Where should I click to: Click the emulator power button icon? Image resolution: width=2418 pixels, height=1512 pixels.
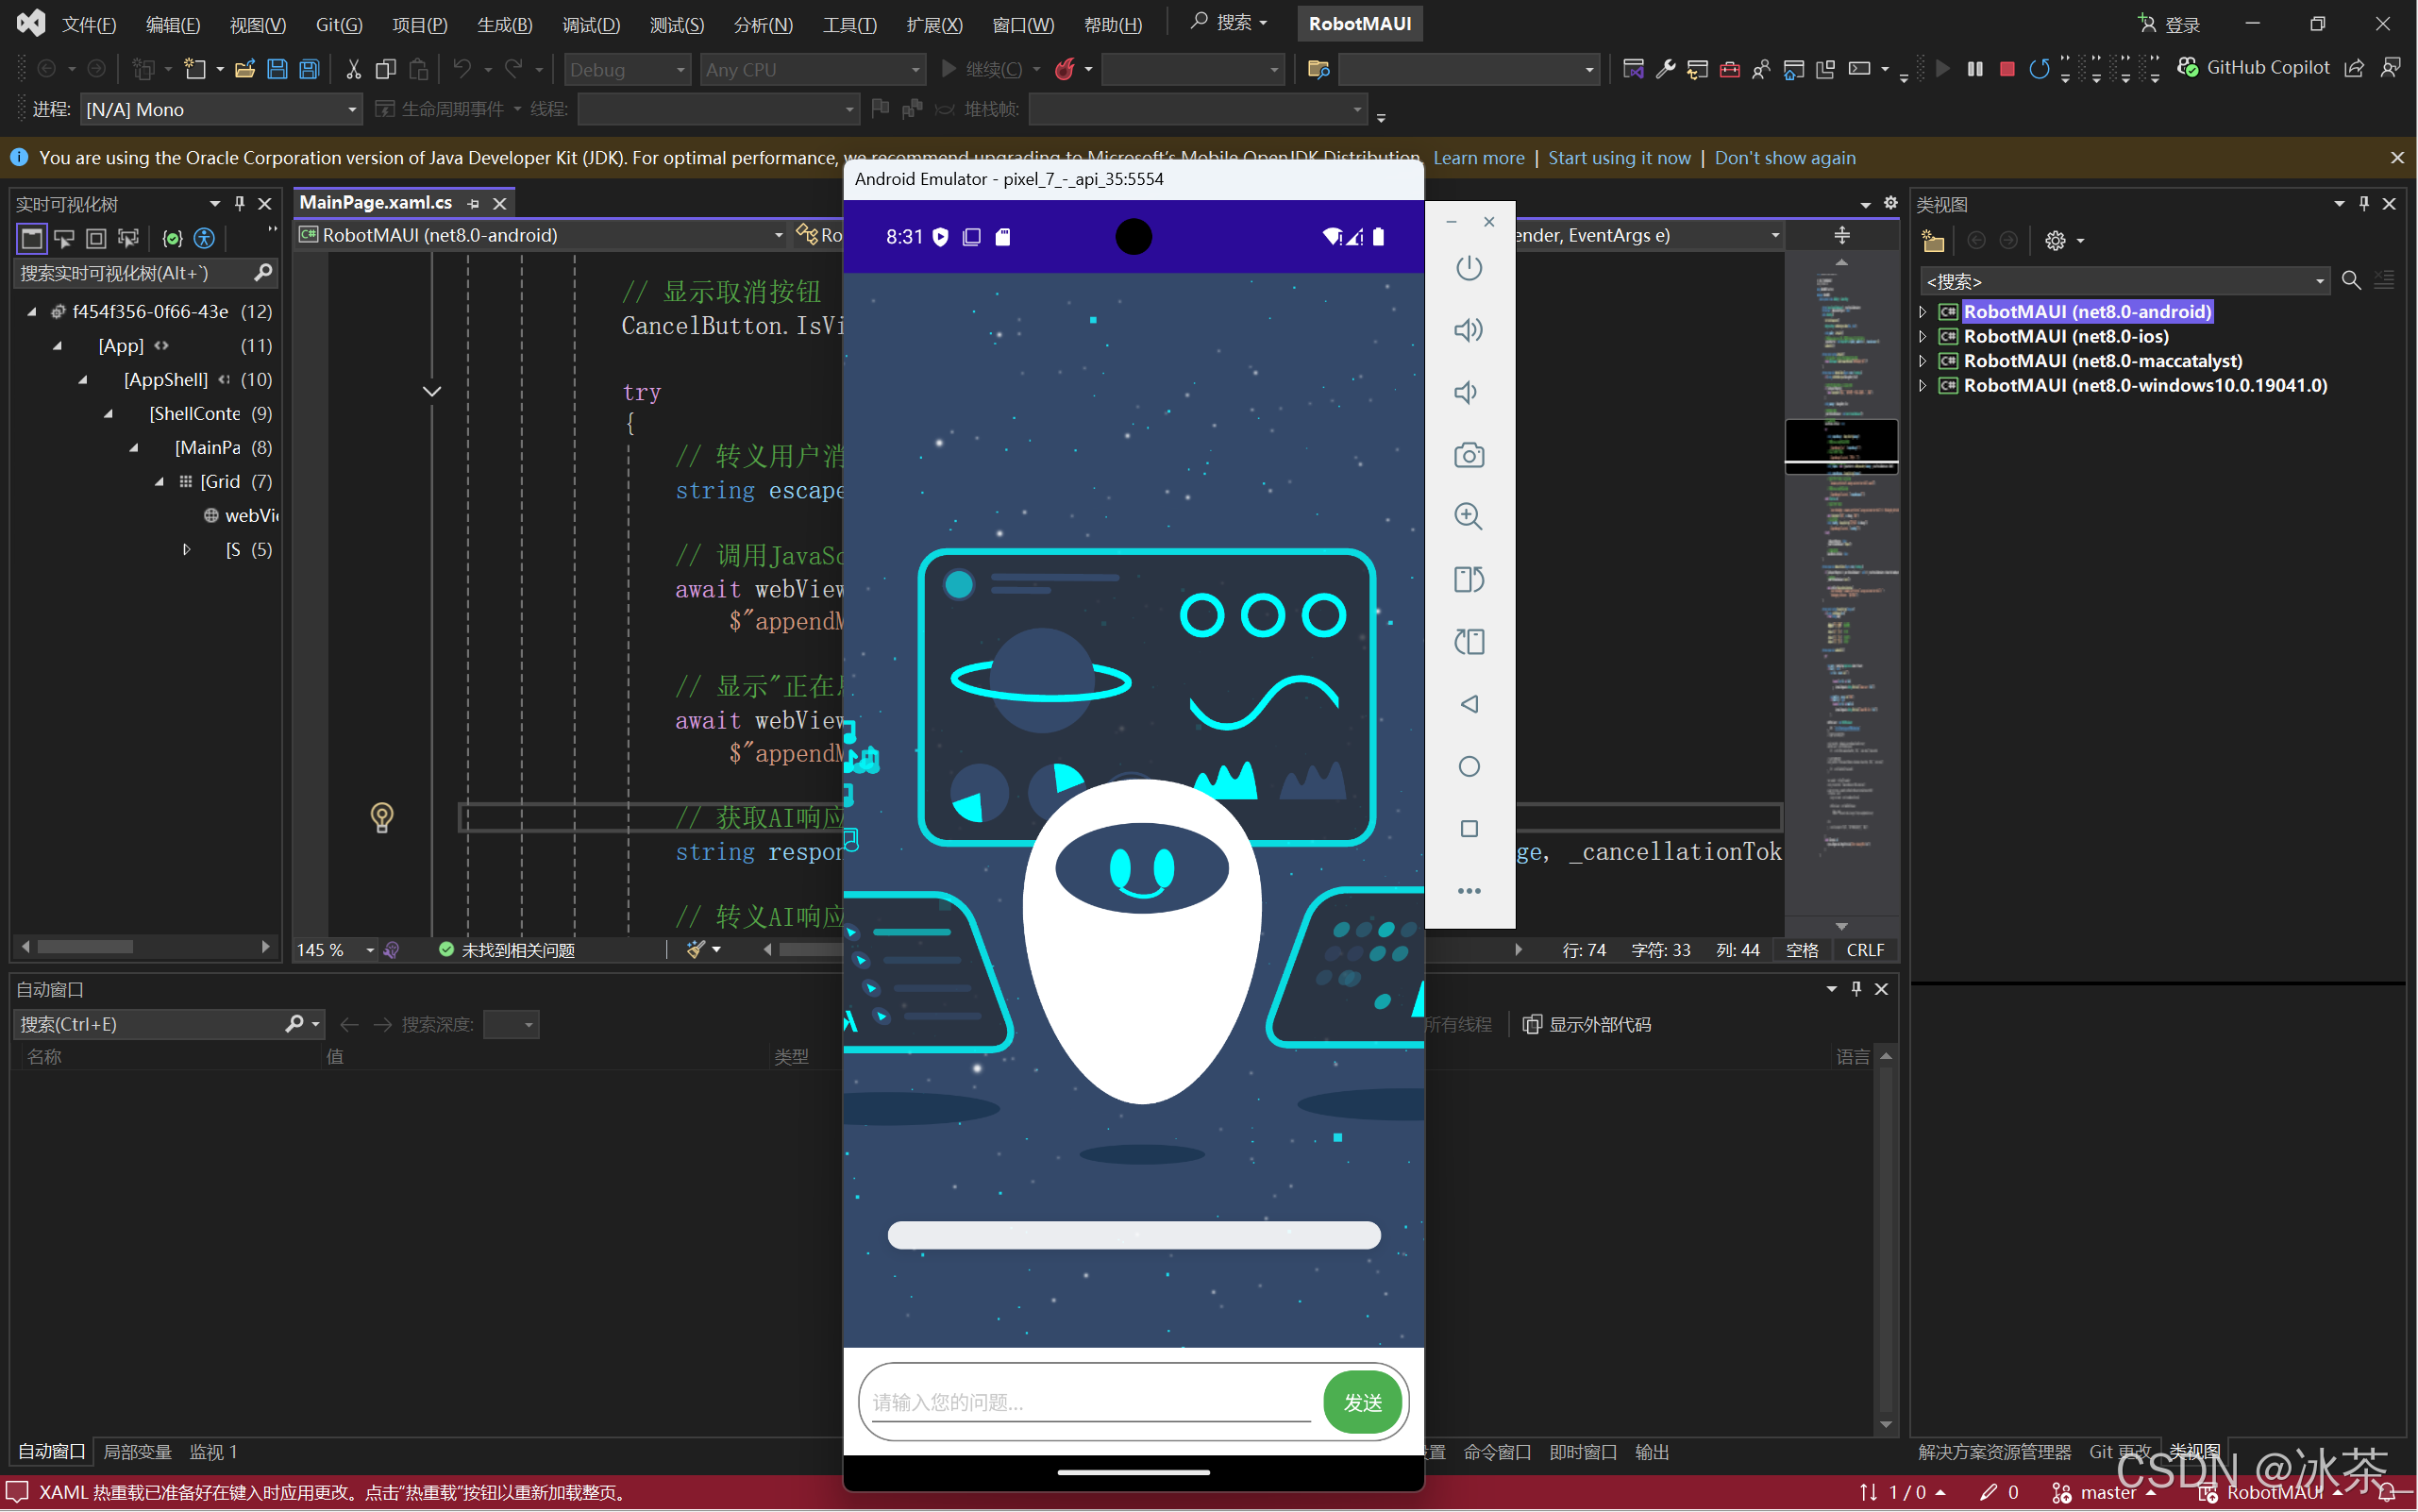1468,268
